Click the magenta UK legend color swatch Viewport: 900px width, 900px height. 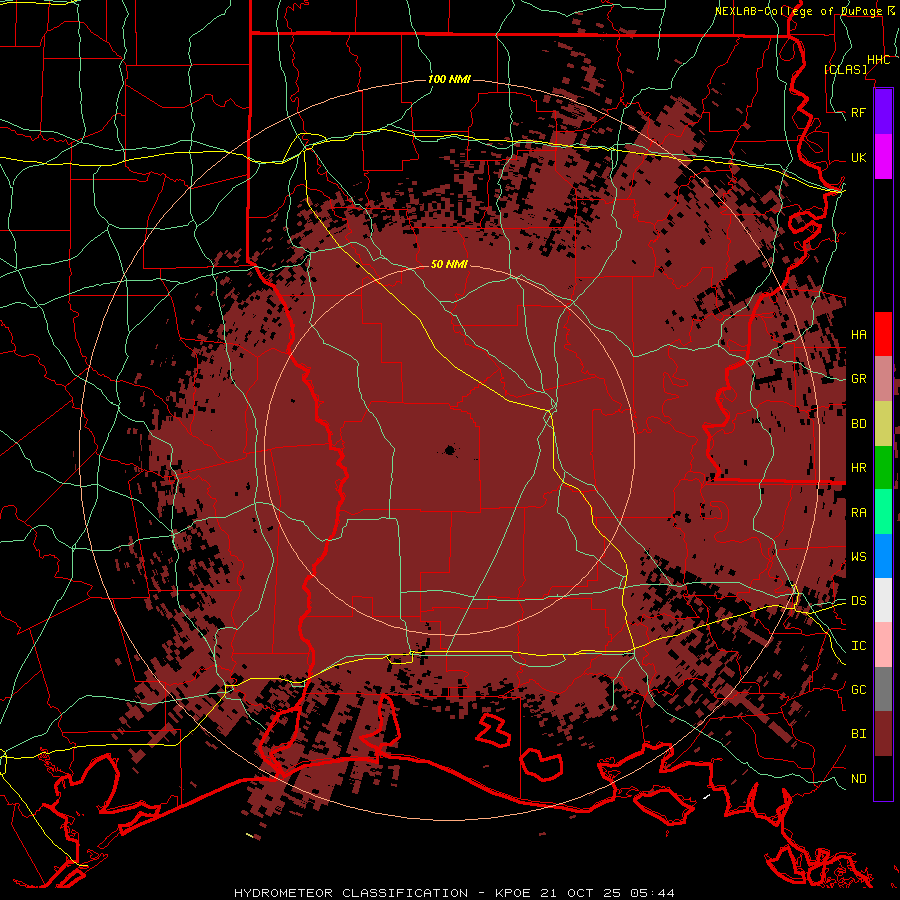pyautogui.click(x=883, y=157)
